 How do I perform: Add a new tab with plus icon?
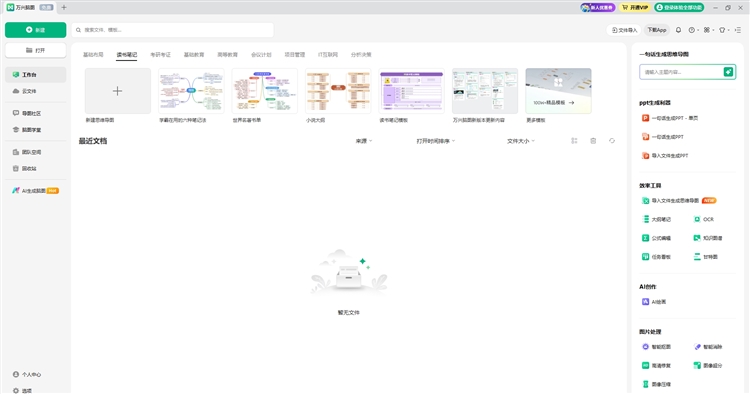click(x=64, y=7)
